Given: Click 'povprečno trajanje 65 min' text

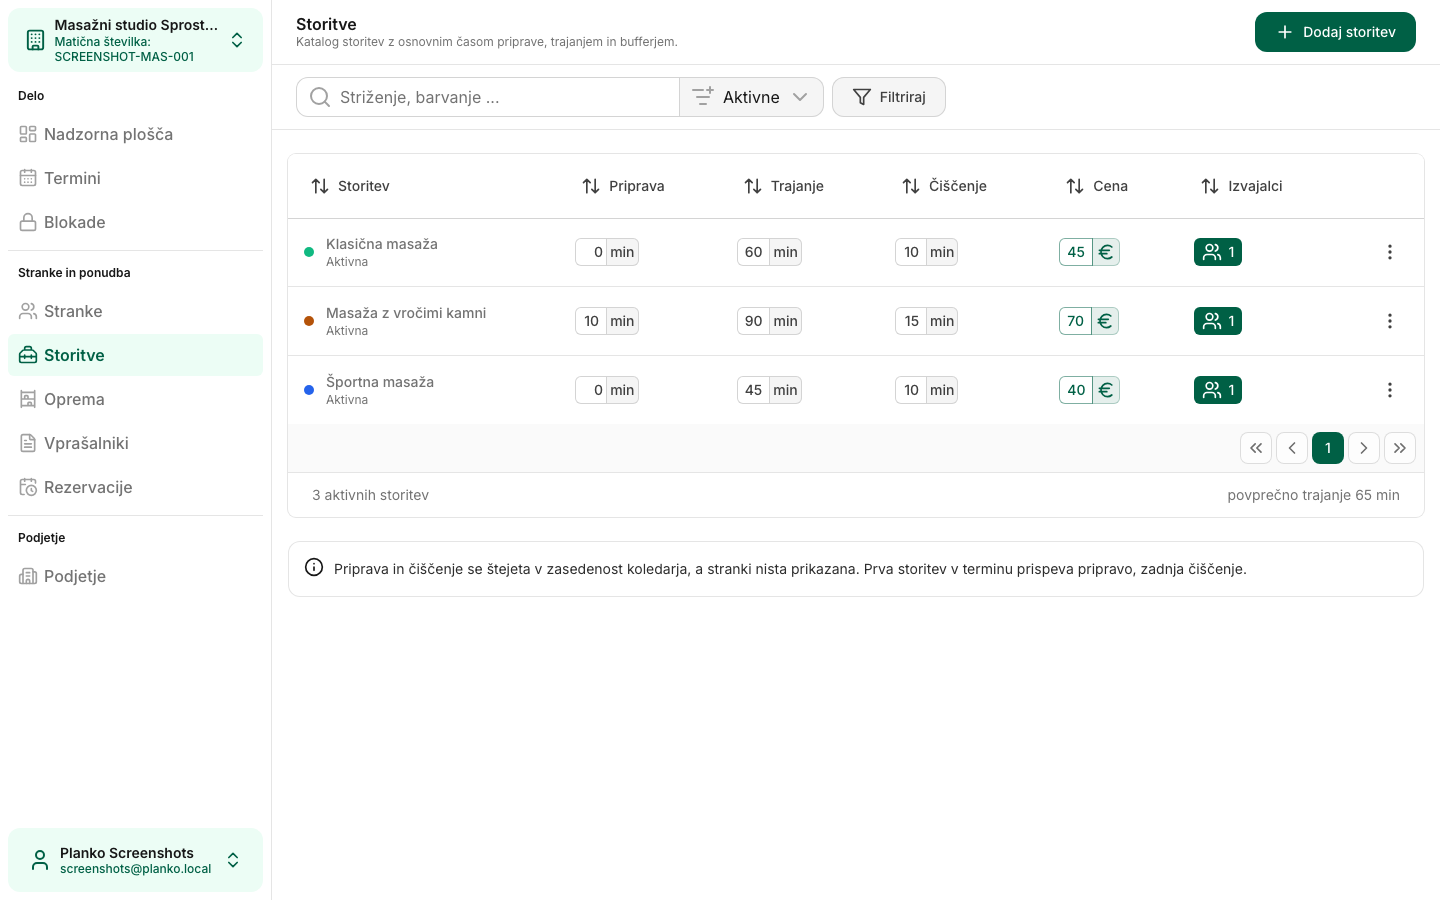Looking at the screenshot, I should [1313, 495].
